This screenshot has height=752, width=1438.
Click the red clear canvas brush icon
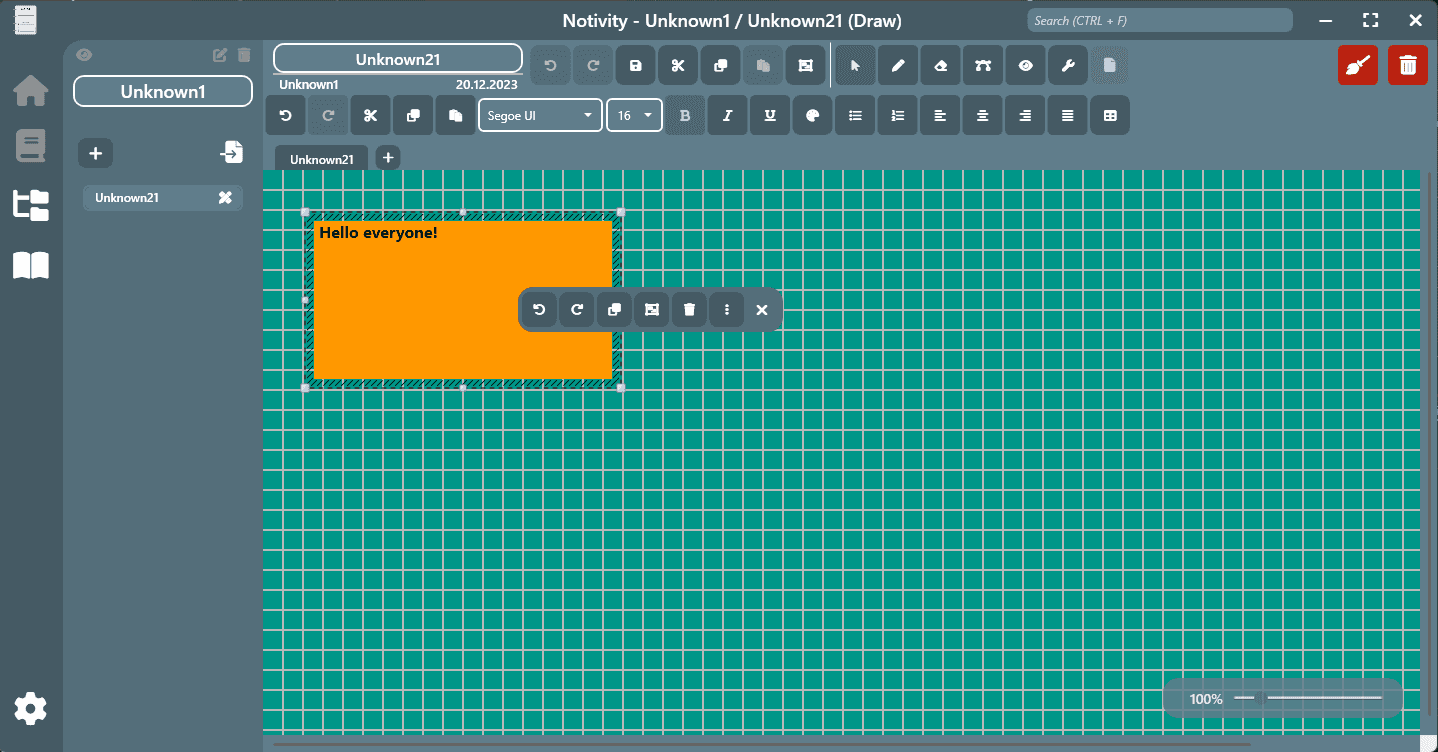[1357, 66]
